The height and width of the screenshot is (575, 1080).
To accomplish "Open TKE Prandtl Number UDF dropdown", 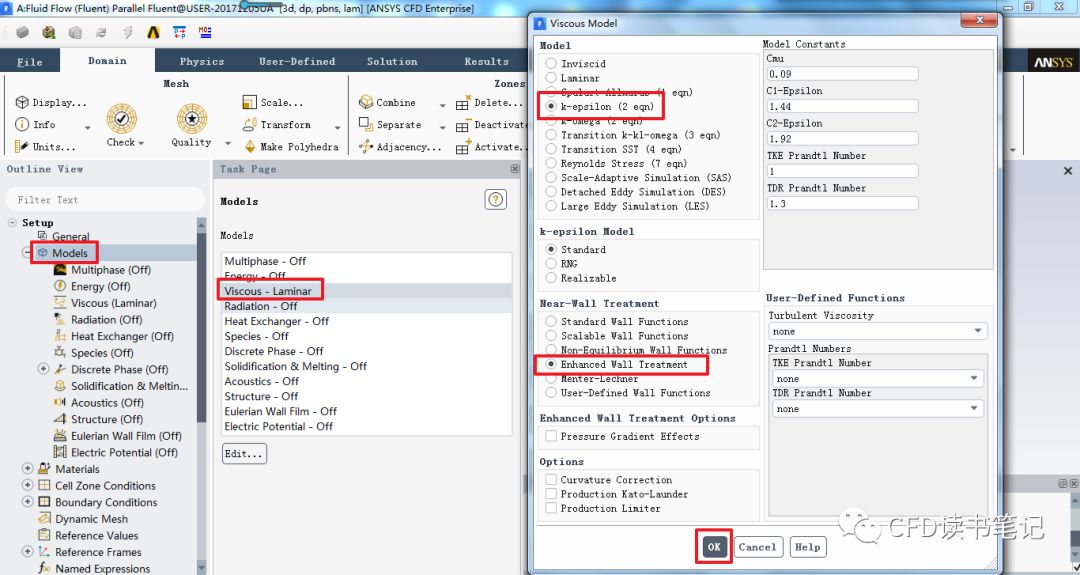I will (878, 378).
